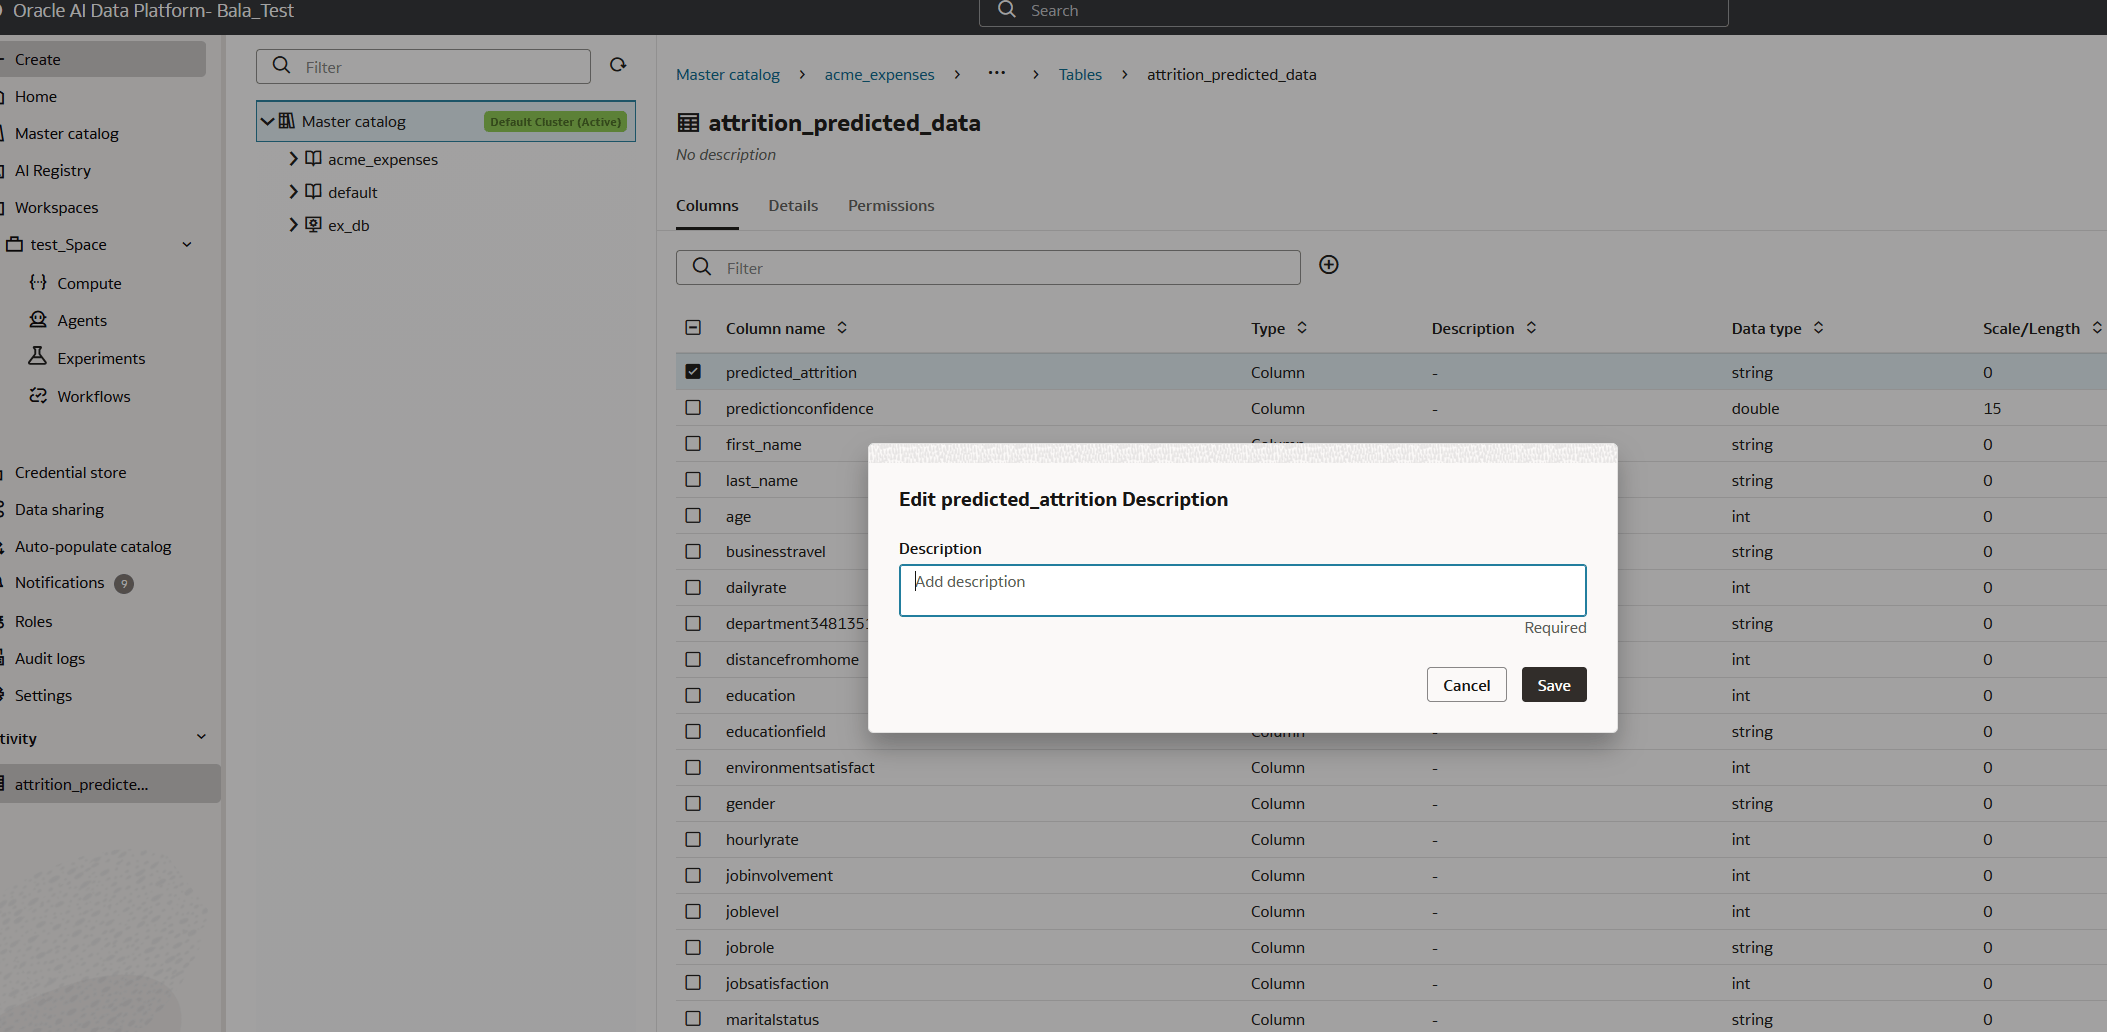The height and width of the screenshot is (1032, 2107).
Task: Switch to the Permissions tab
Action: click(x=891, y=206)
